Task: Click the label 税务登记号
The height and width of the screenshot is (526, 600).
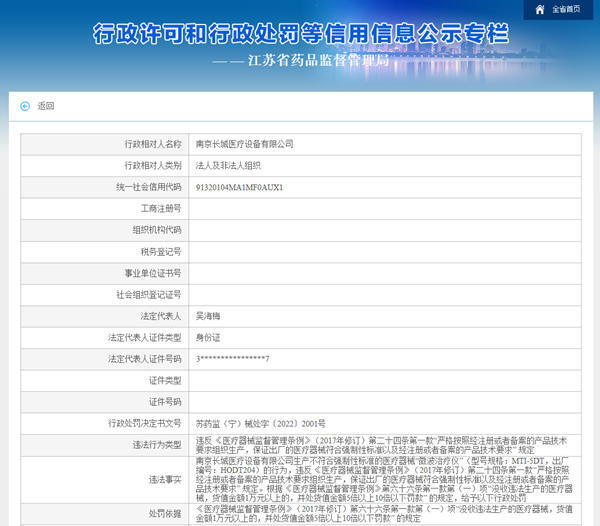Action: click(161, 252)
